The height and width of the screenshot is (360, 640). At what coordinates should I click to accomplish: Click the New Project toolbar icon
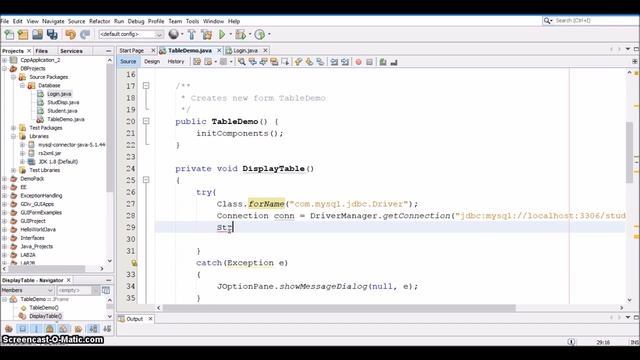click(x=23, y=35)
